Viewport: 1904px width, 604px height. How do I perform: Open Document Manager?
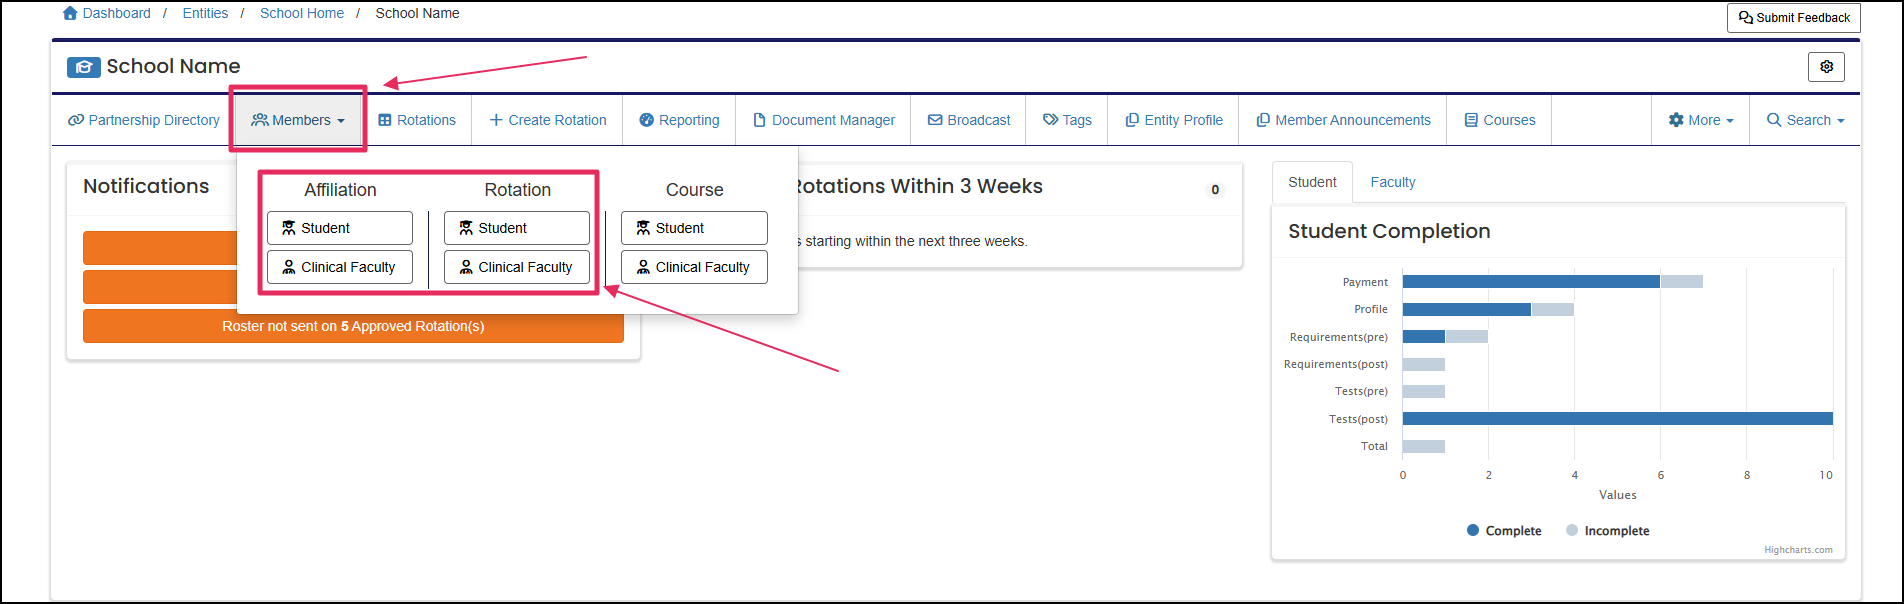823,120
